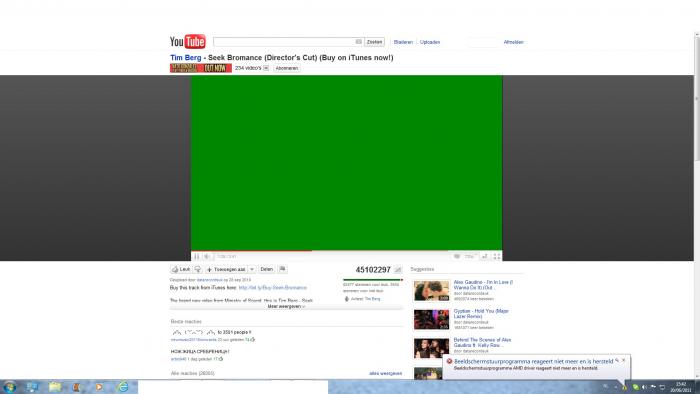Expand description with Meer weergeven
Image resolution: width=700 pixels, height=394 pixels.
286,307
